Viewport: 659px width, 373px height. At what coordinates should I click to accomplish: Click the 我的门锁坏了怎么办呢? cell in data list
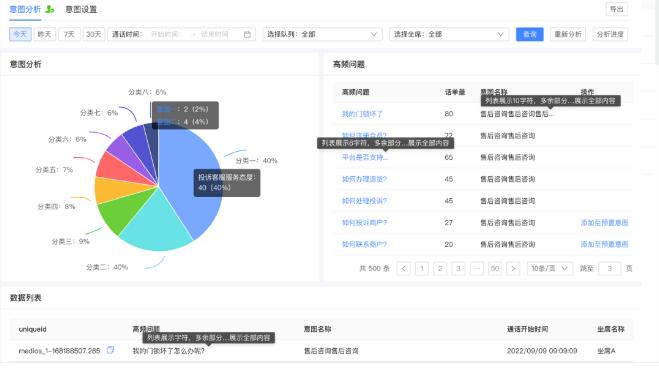(x=169, y=351)
